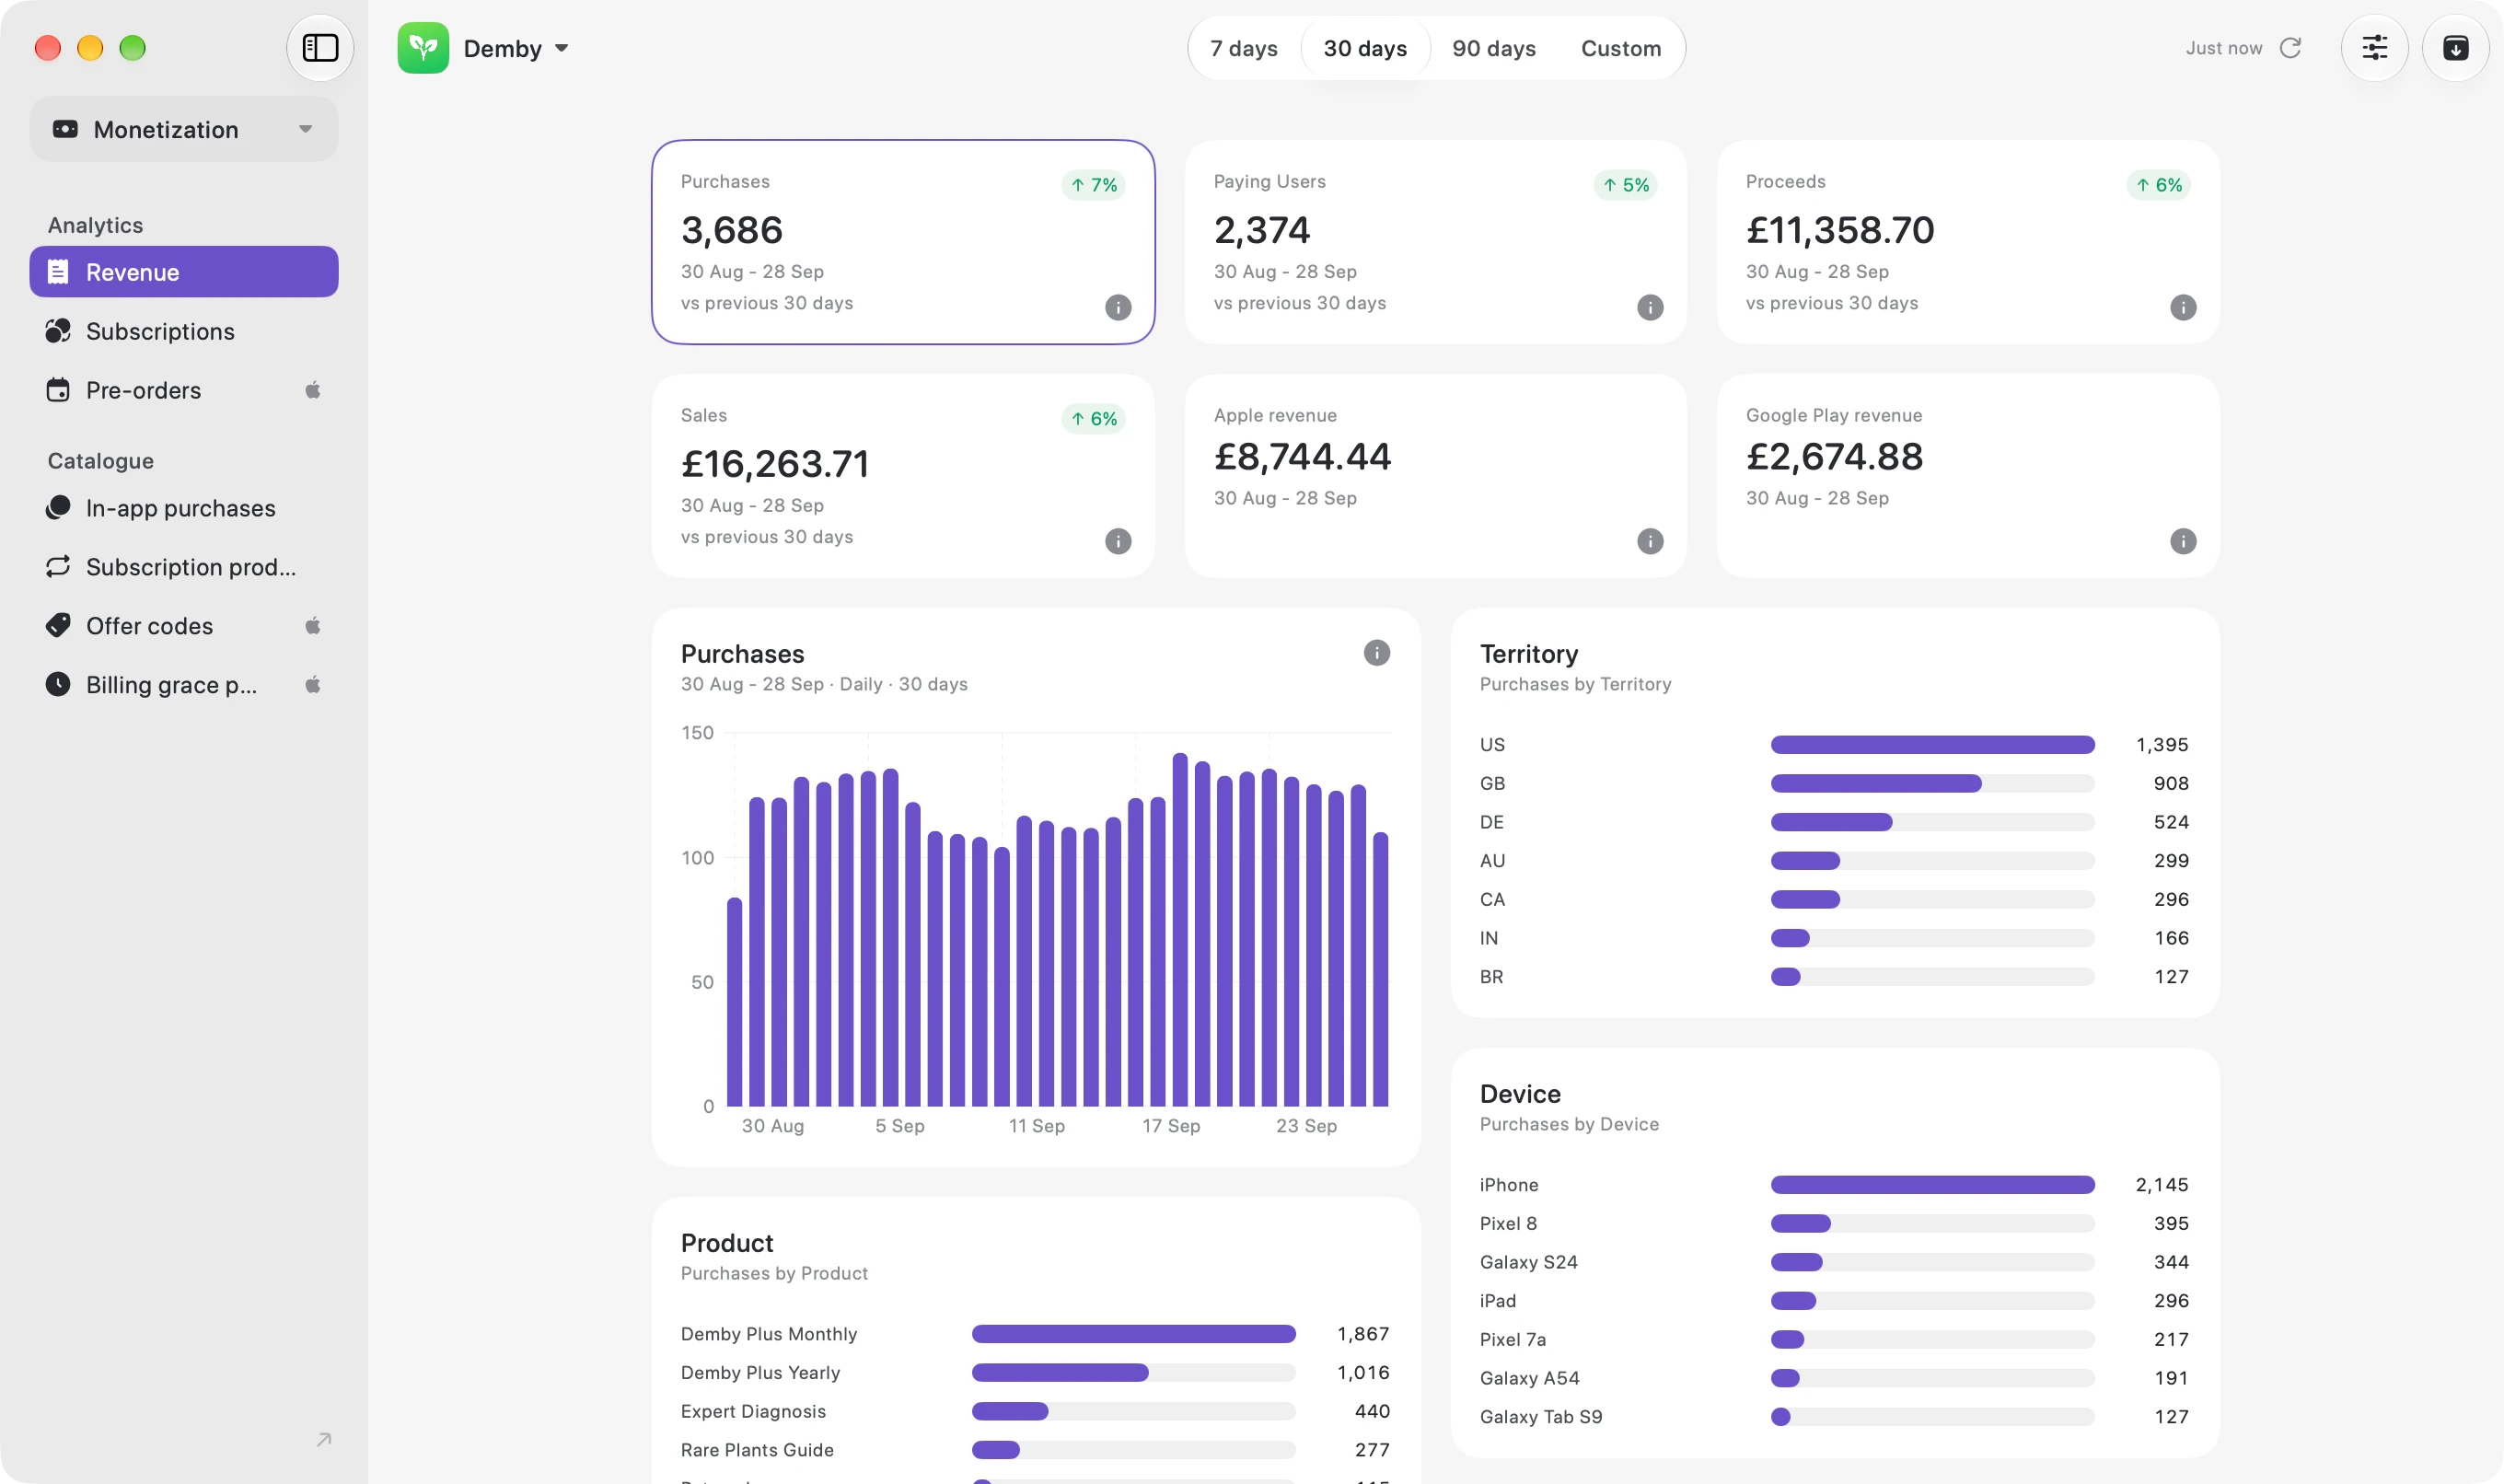The width and height of the screenshot is (2504, 1484).
Task: Click the download export button
Action: tap(2455, 48)
